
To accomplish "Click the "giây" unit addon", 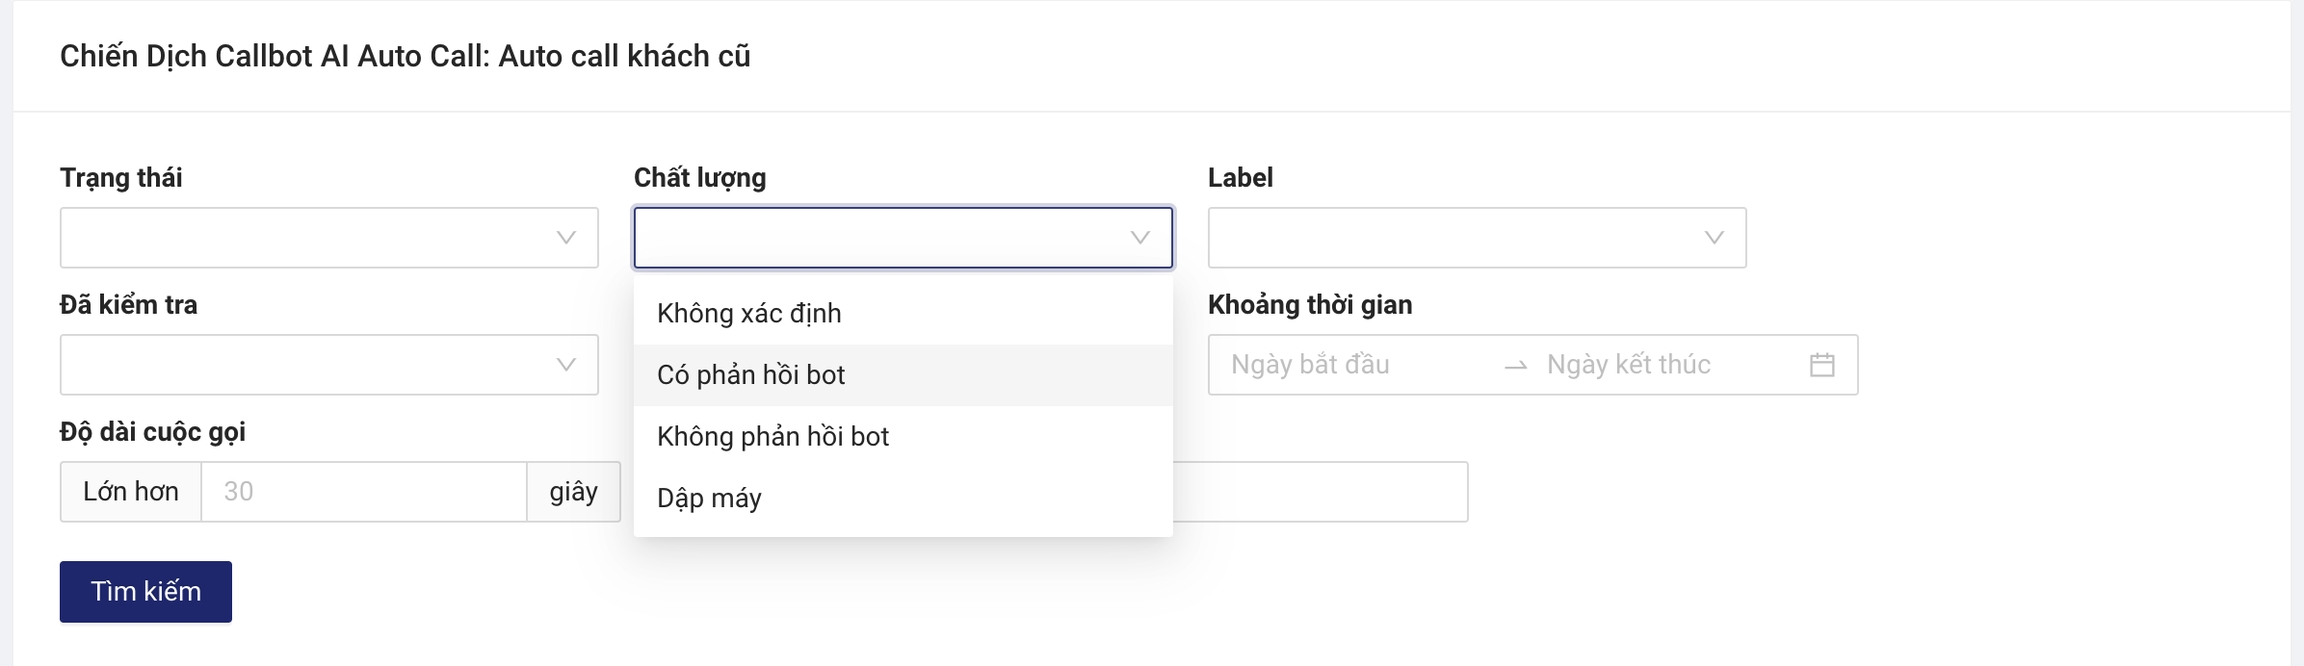I will click(x=574, y=492).
